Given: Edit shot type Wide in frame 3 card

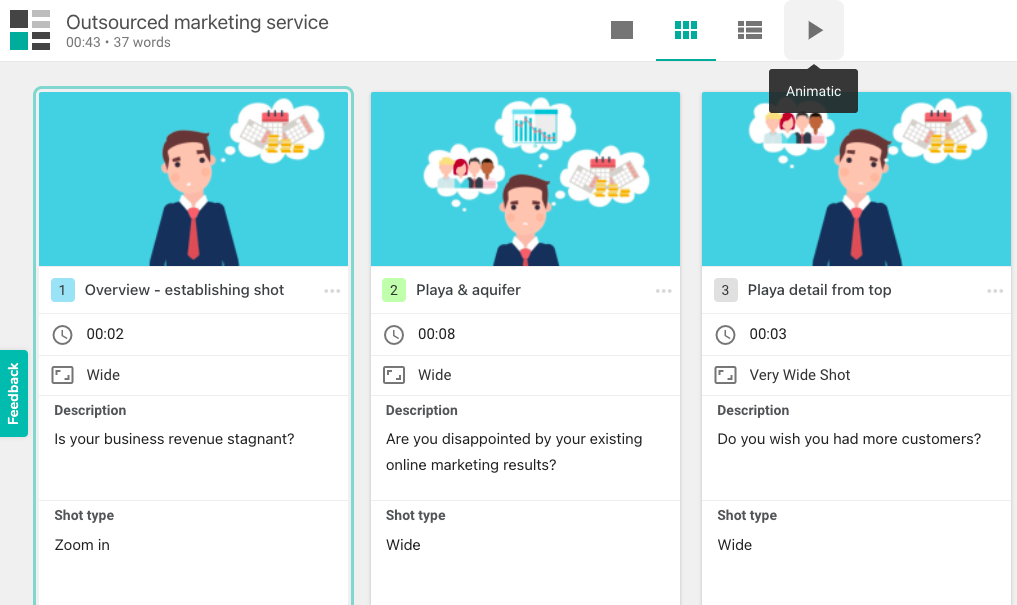Looking at the screenshot, I should pyautogui.click(x=734, y=545).
